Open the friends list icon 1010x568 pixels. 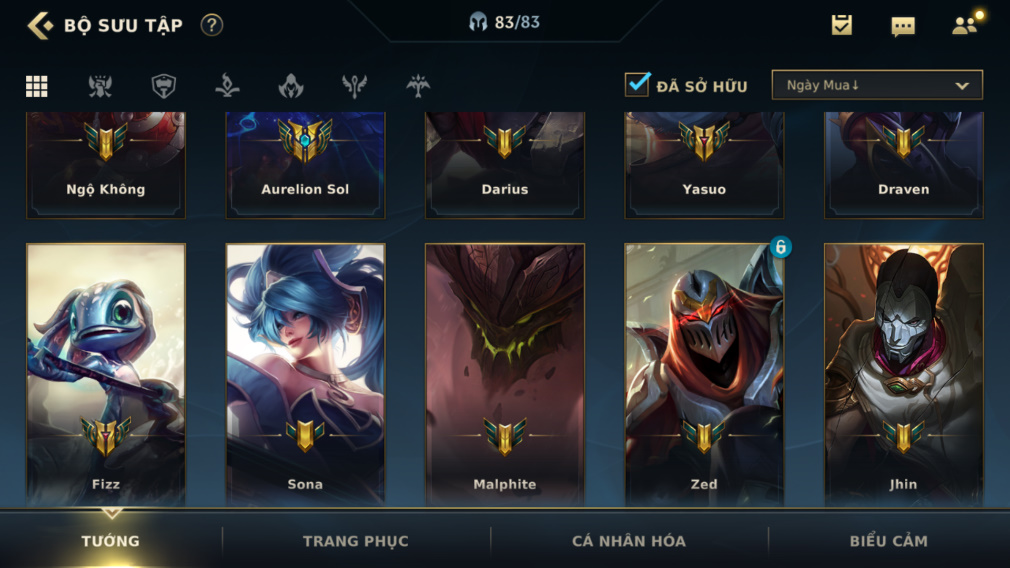pyautogui.click(x=964, y=25)
